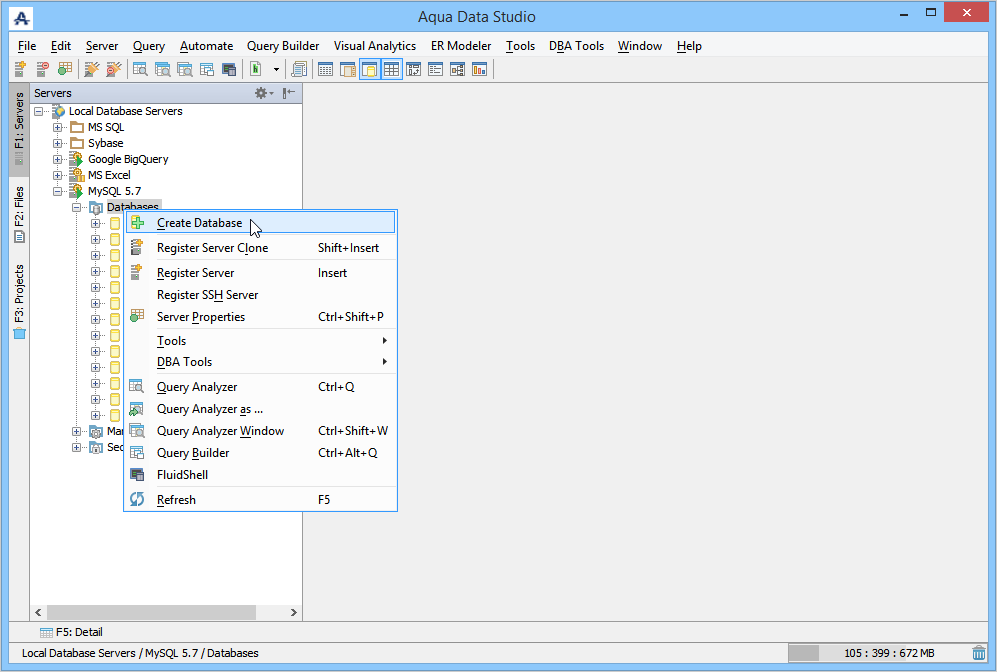
Task: Toggle the highlighted grid view toolbar button
Action: point(392,69)
